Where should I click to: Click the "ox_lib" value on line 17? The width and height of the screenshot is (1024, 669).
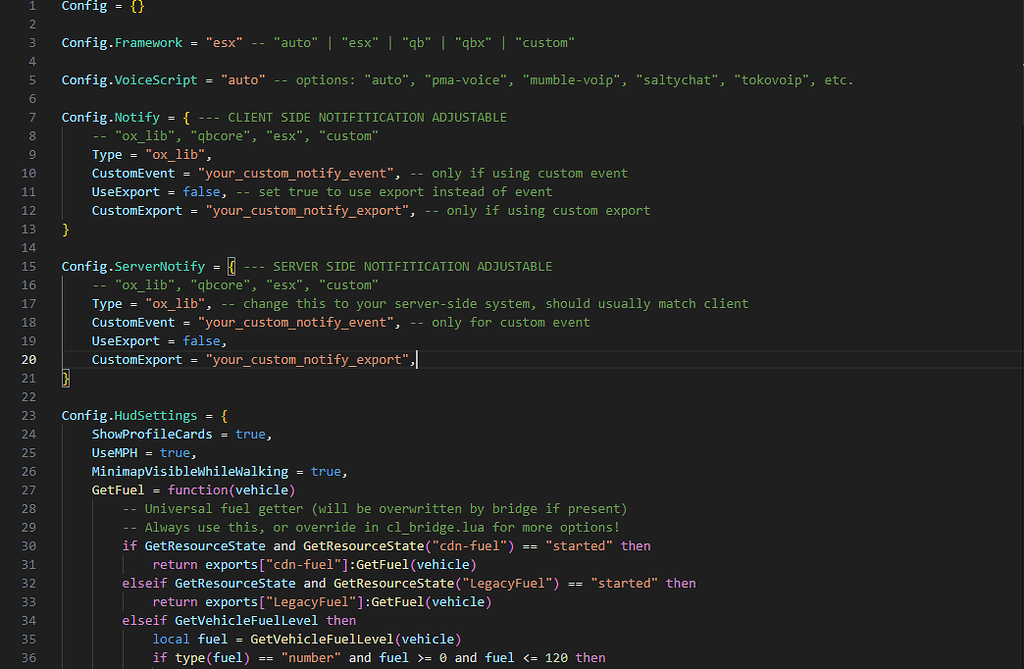174,304
